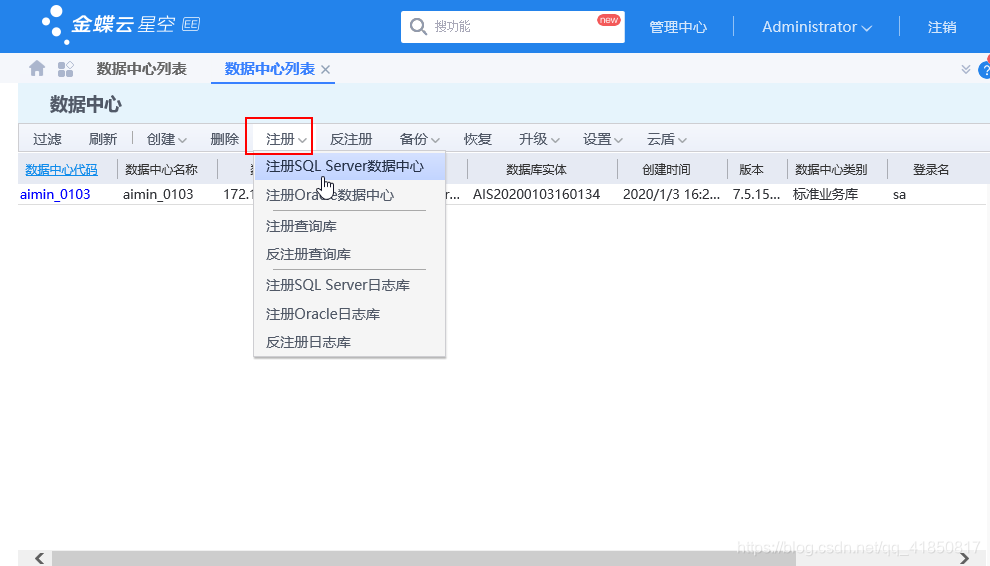This screenshot has width=990, height=566.
Task: Choose 注册查询库 menu item
Action: pos(350,226)
